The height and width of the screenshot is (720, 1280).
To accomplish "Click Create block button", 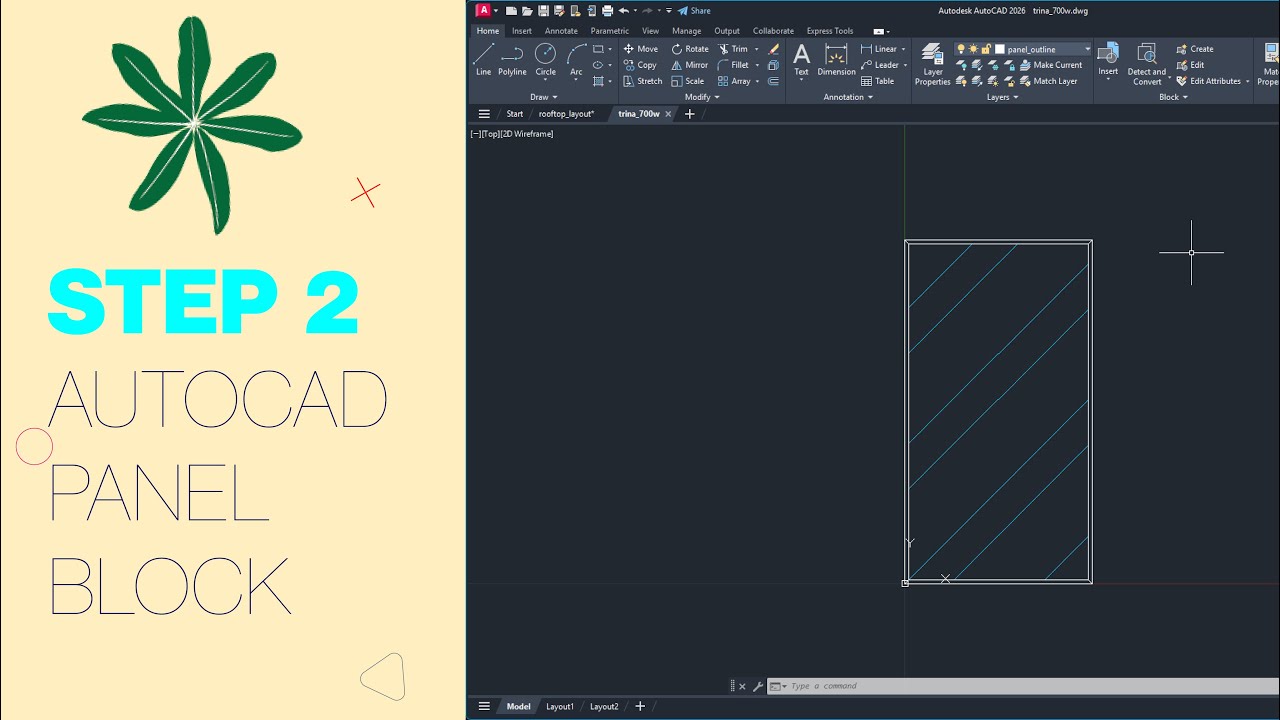I will tap(1195, 49).
